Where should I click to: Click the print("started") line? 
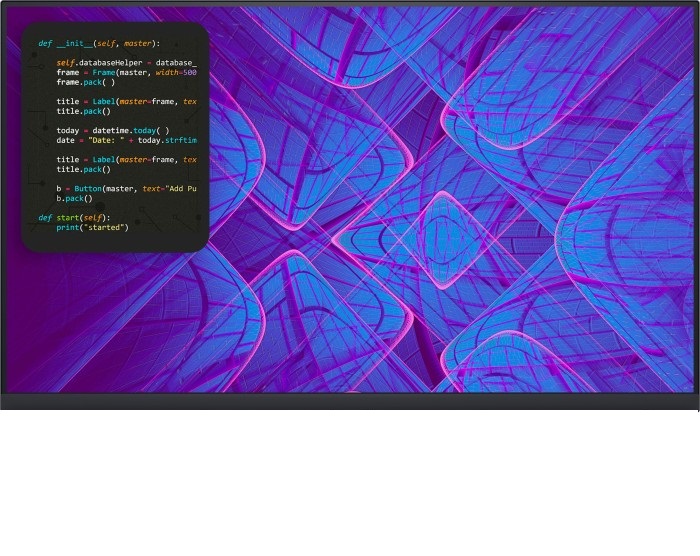tap(92, 227)
